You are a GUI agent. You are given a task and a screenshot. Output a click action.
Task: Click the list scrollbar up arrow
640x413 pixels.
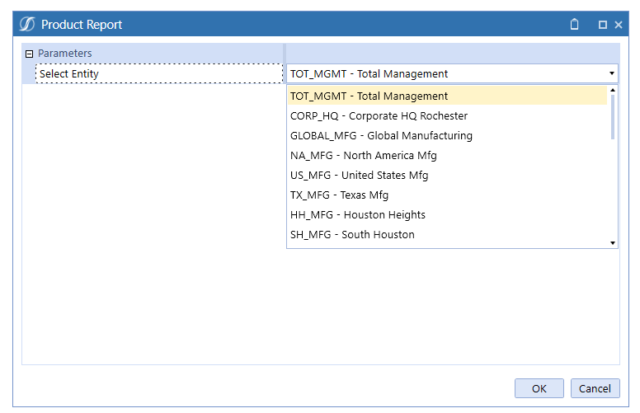[612, 92]
